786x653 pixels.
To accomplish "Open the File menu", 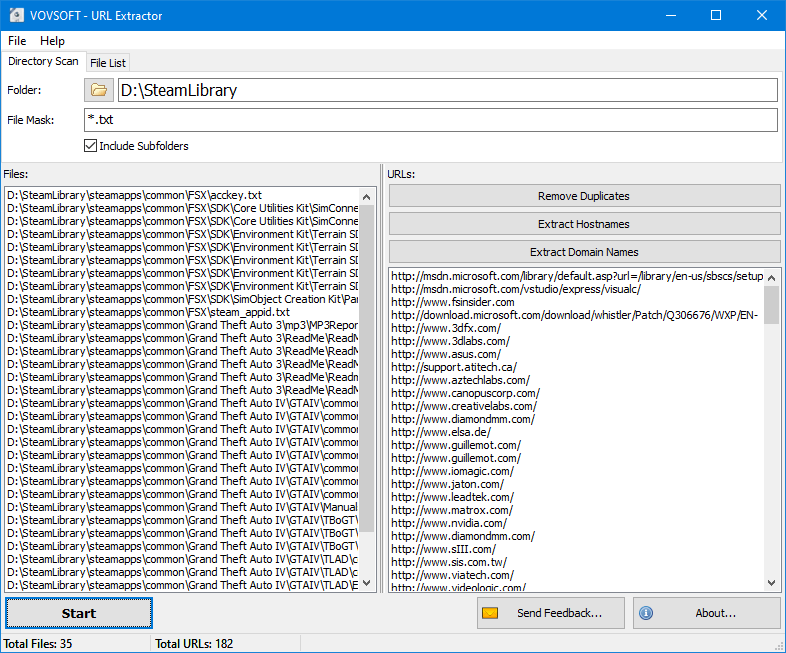I will [x=17, y=41].
